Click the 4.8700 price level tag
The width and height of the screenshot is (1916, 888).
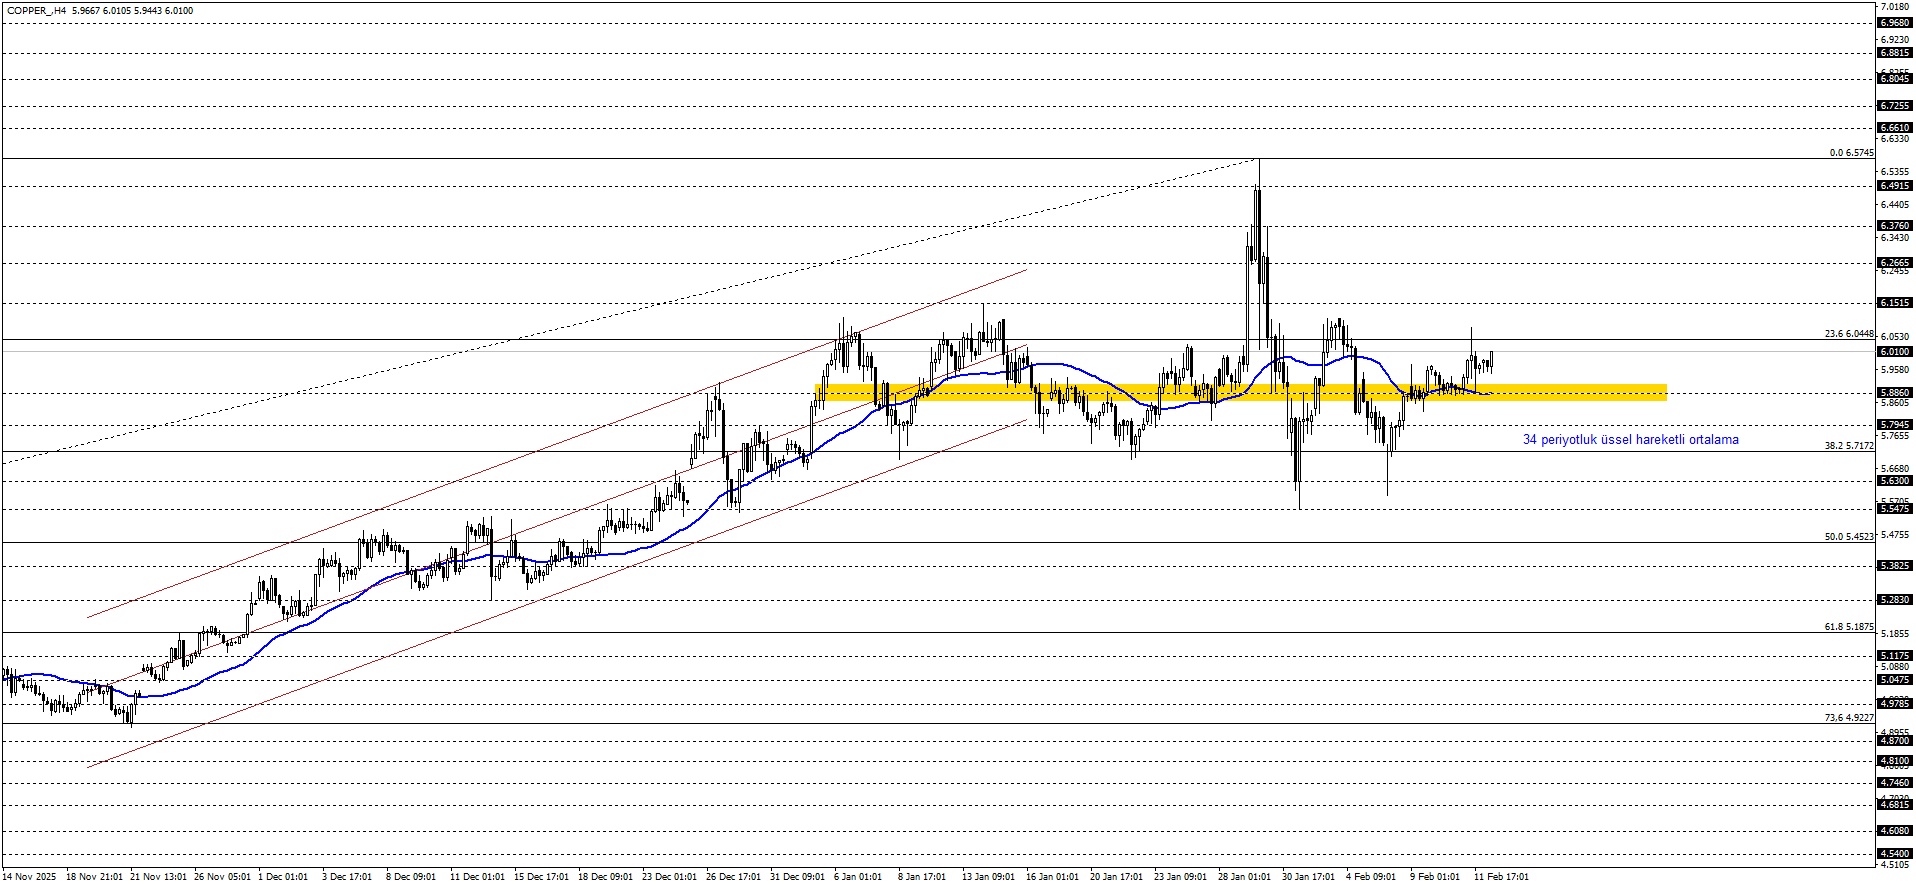click(x=1895, y=741)
